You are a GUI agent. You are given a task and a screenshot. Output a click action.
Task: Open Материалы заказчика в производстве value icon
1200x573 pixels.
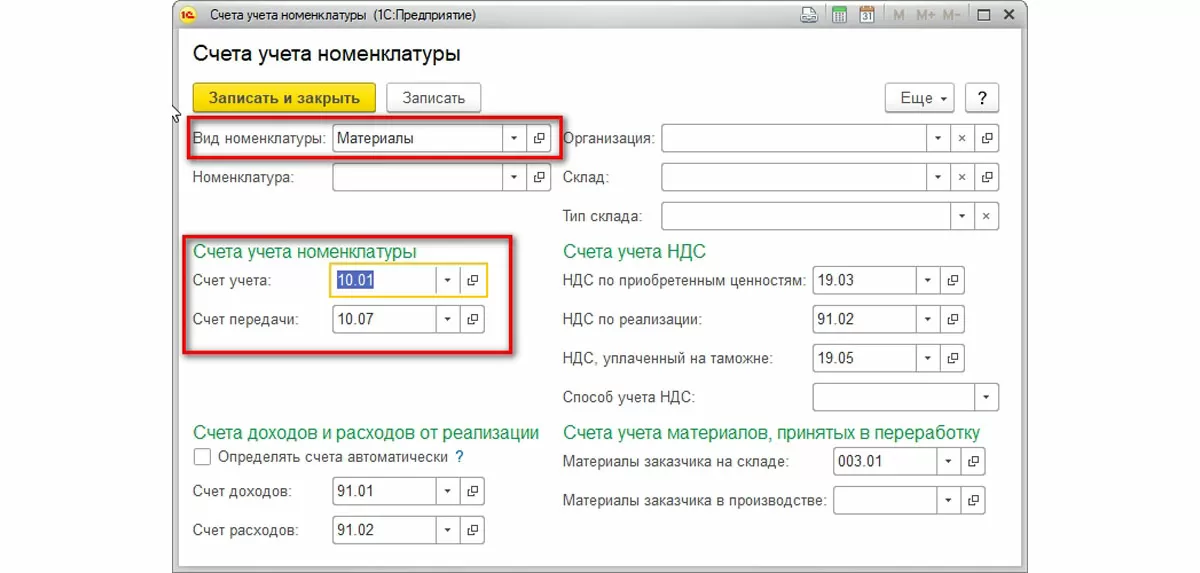973,500
